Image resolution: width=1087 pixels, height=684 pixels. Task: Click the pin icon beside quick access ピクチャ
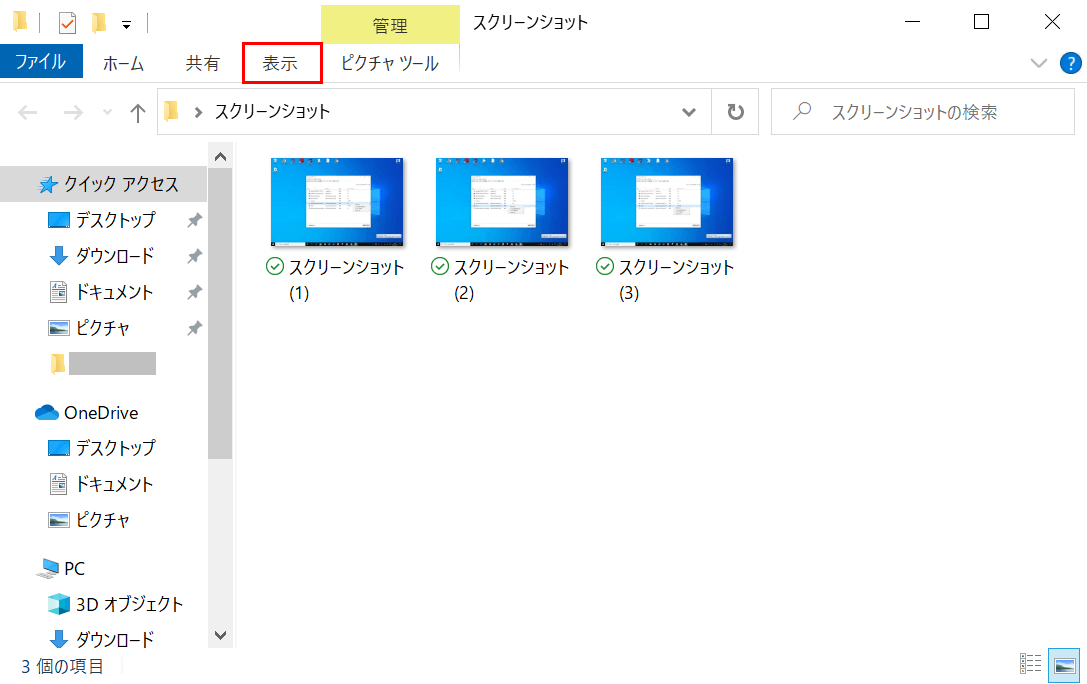(195, 328)
